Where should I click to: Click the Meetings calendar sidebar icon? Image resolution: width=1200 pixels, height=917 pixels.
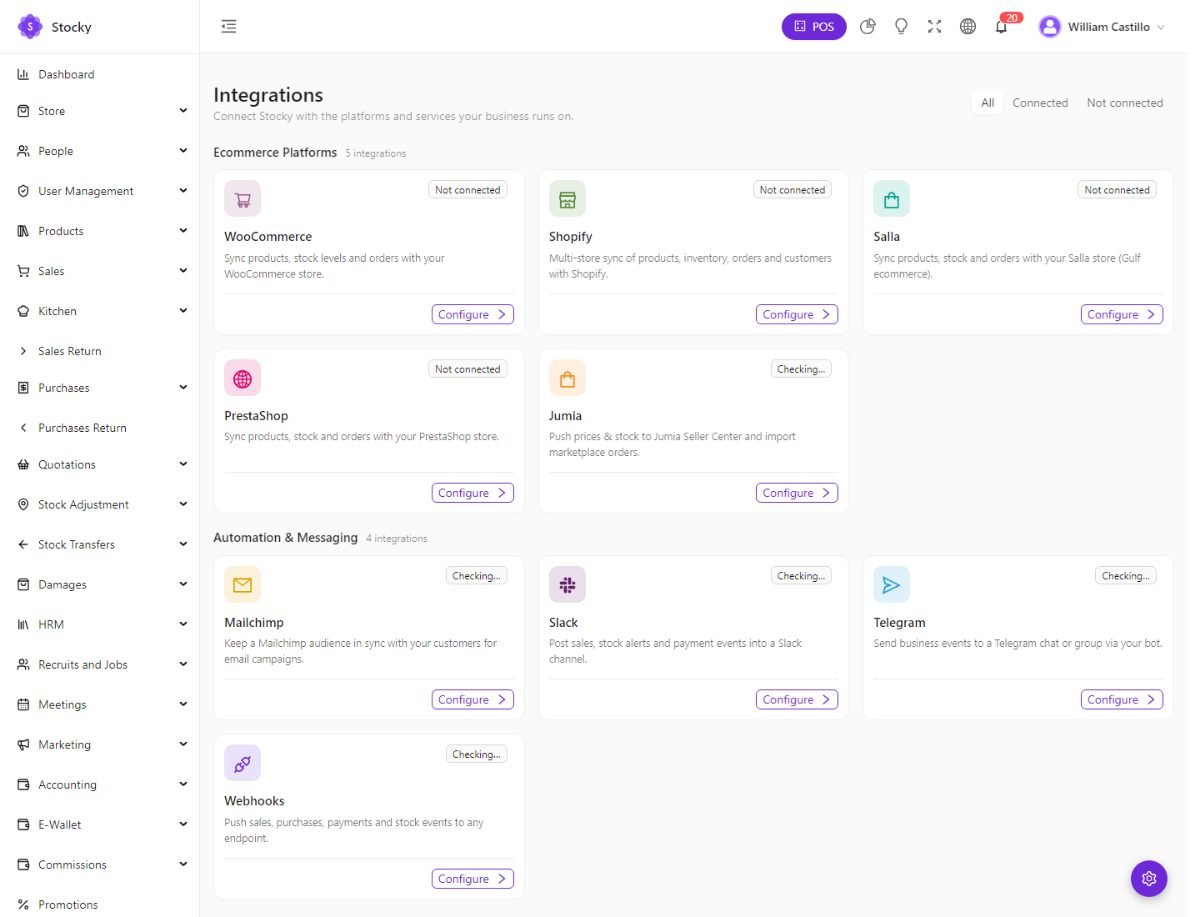click(23, 705)
